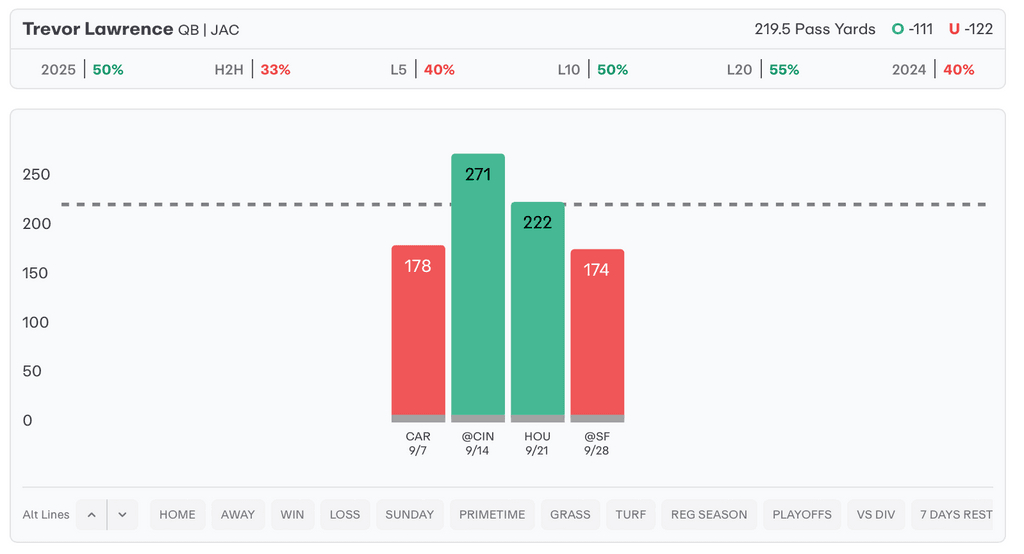The height and width of the screenshot is (554, 1024).
Task: Enable the LOSS filter chip
Action: [345, 515]
